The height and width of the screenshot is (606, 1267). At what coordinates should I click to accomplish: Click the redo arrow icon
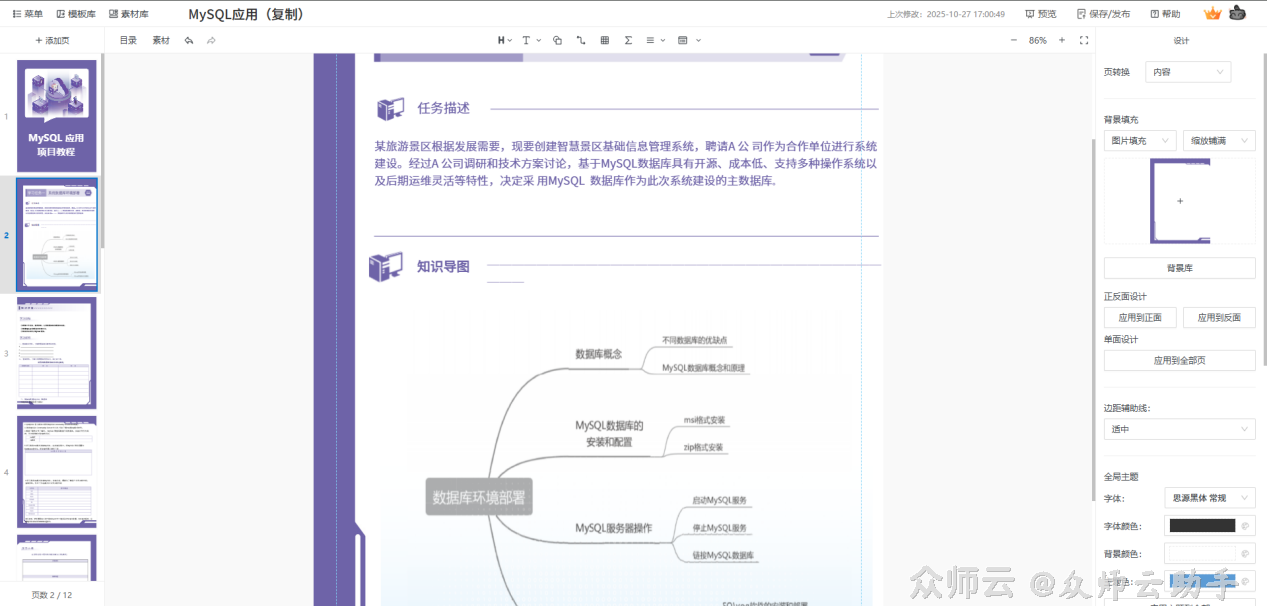pyautogui.click(x=211, y=40)
